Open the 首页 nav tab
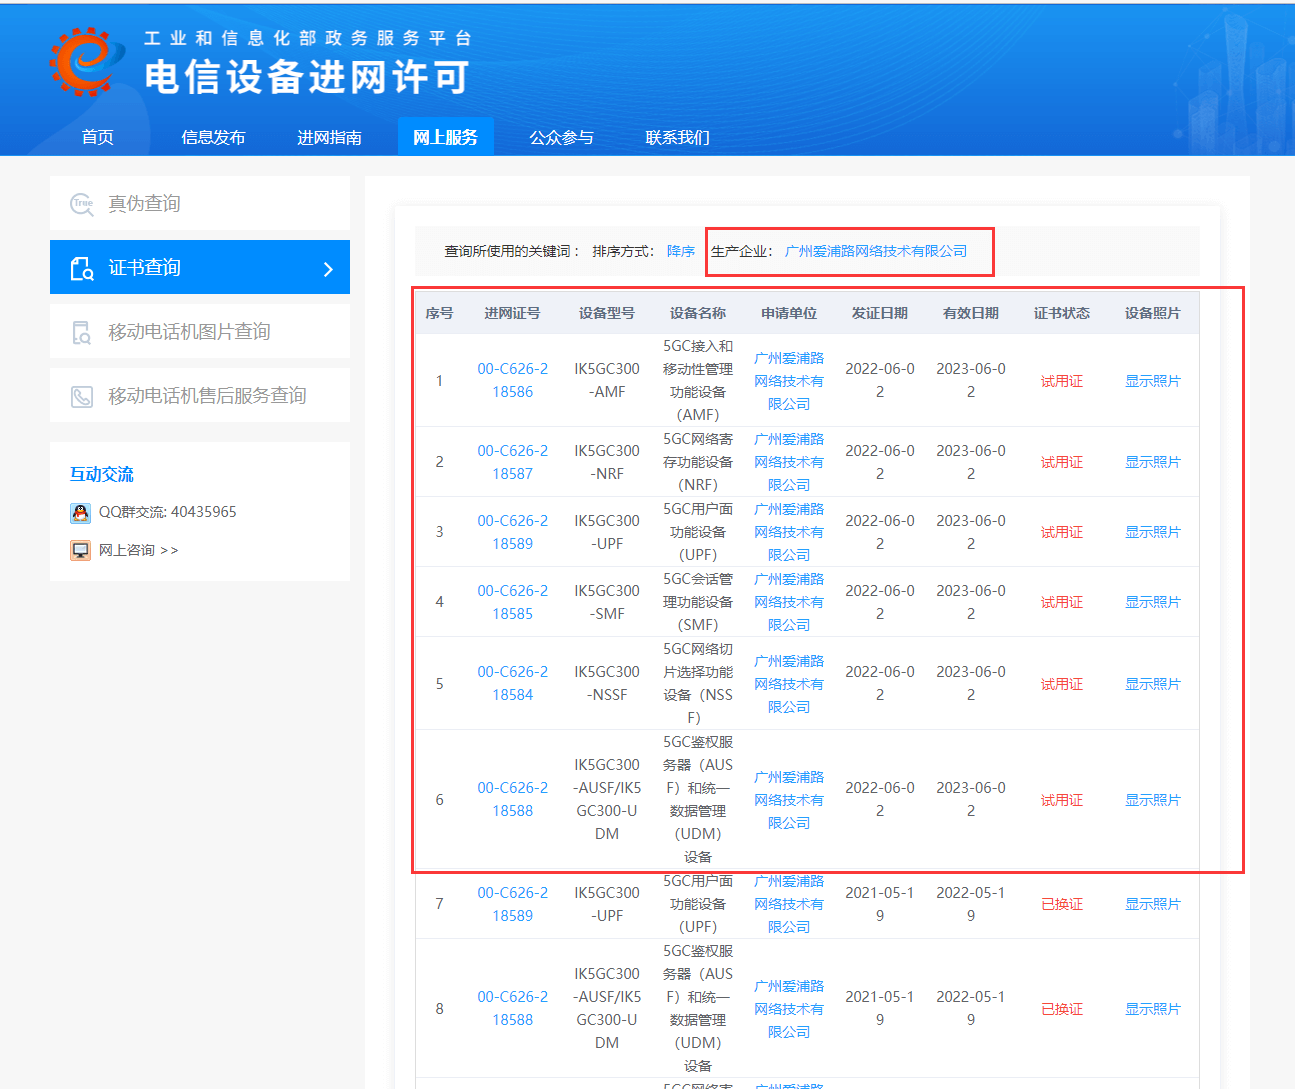The width and height of the screenshot is (1295, 1089). pos(98,137)
